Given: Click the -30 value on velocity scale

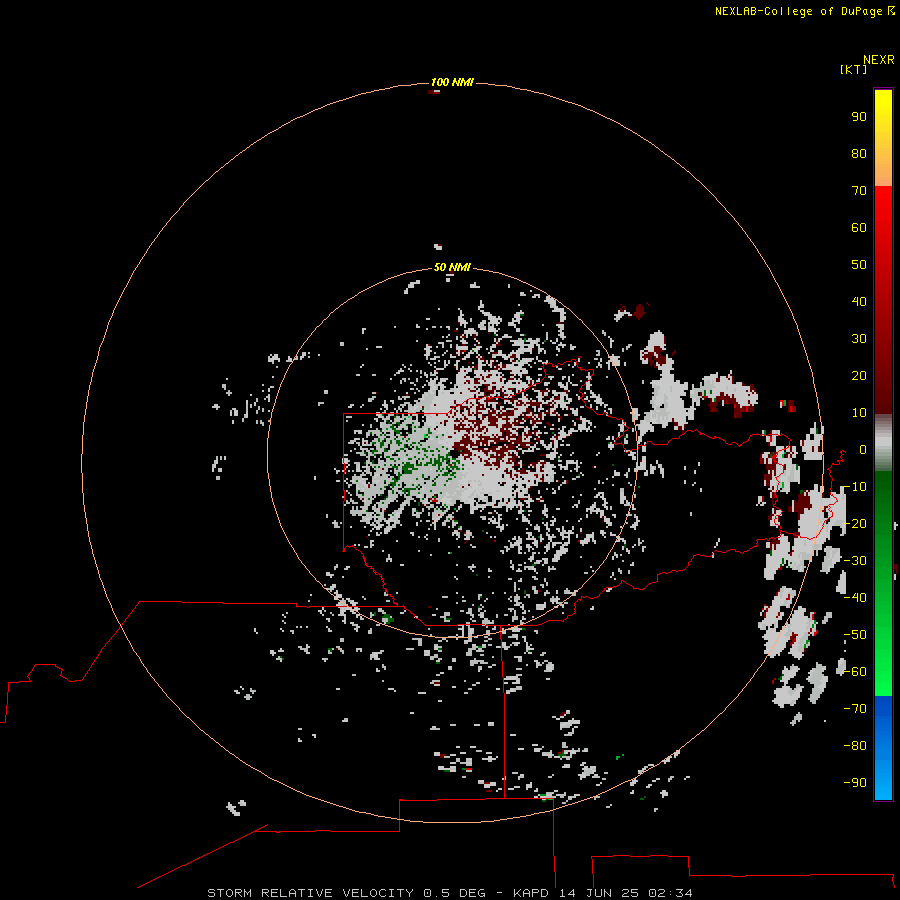Looking at the screenshot, I should 855,561.
